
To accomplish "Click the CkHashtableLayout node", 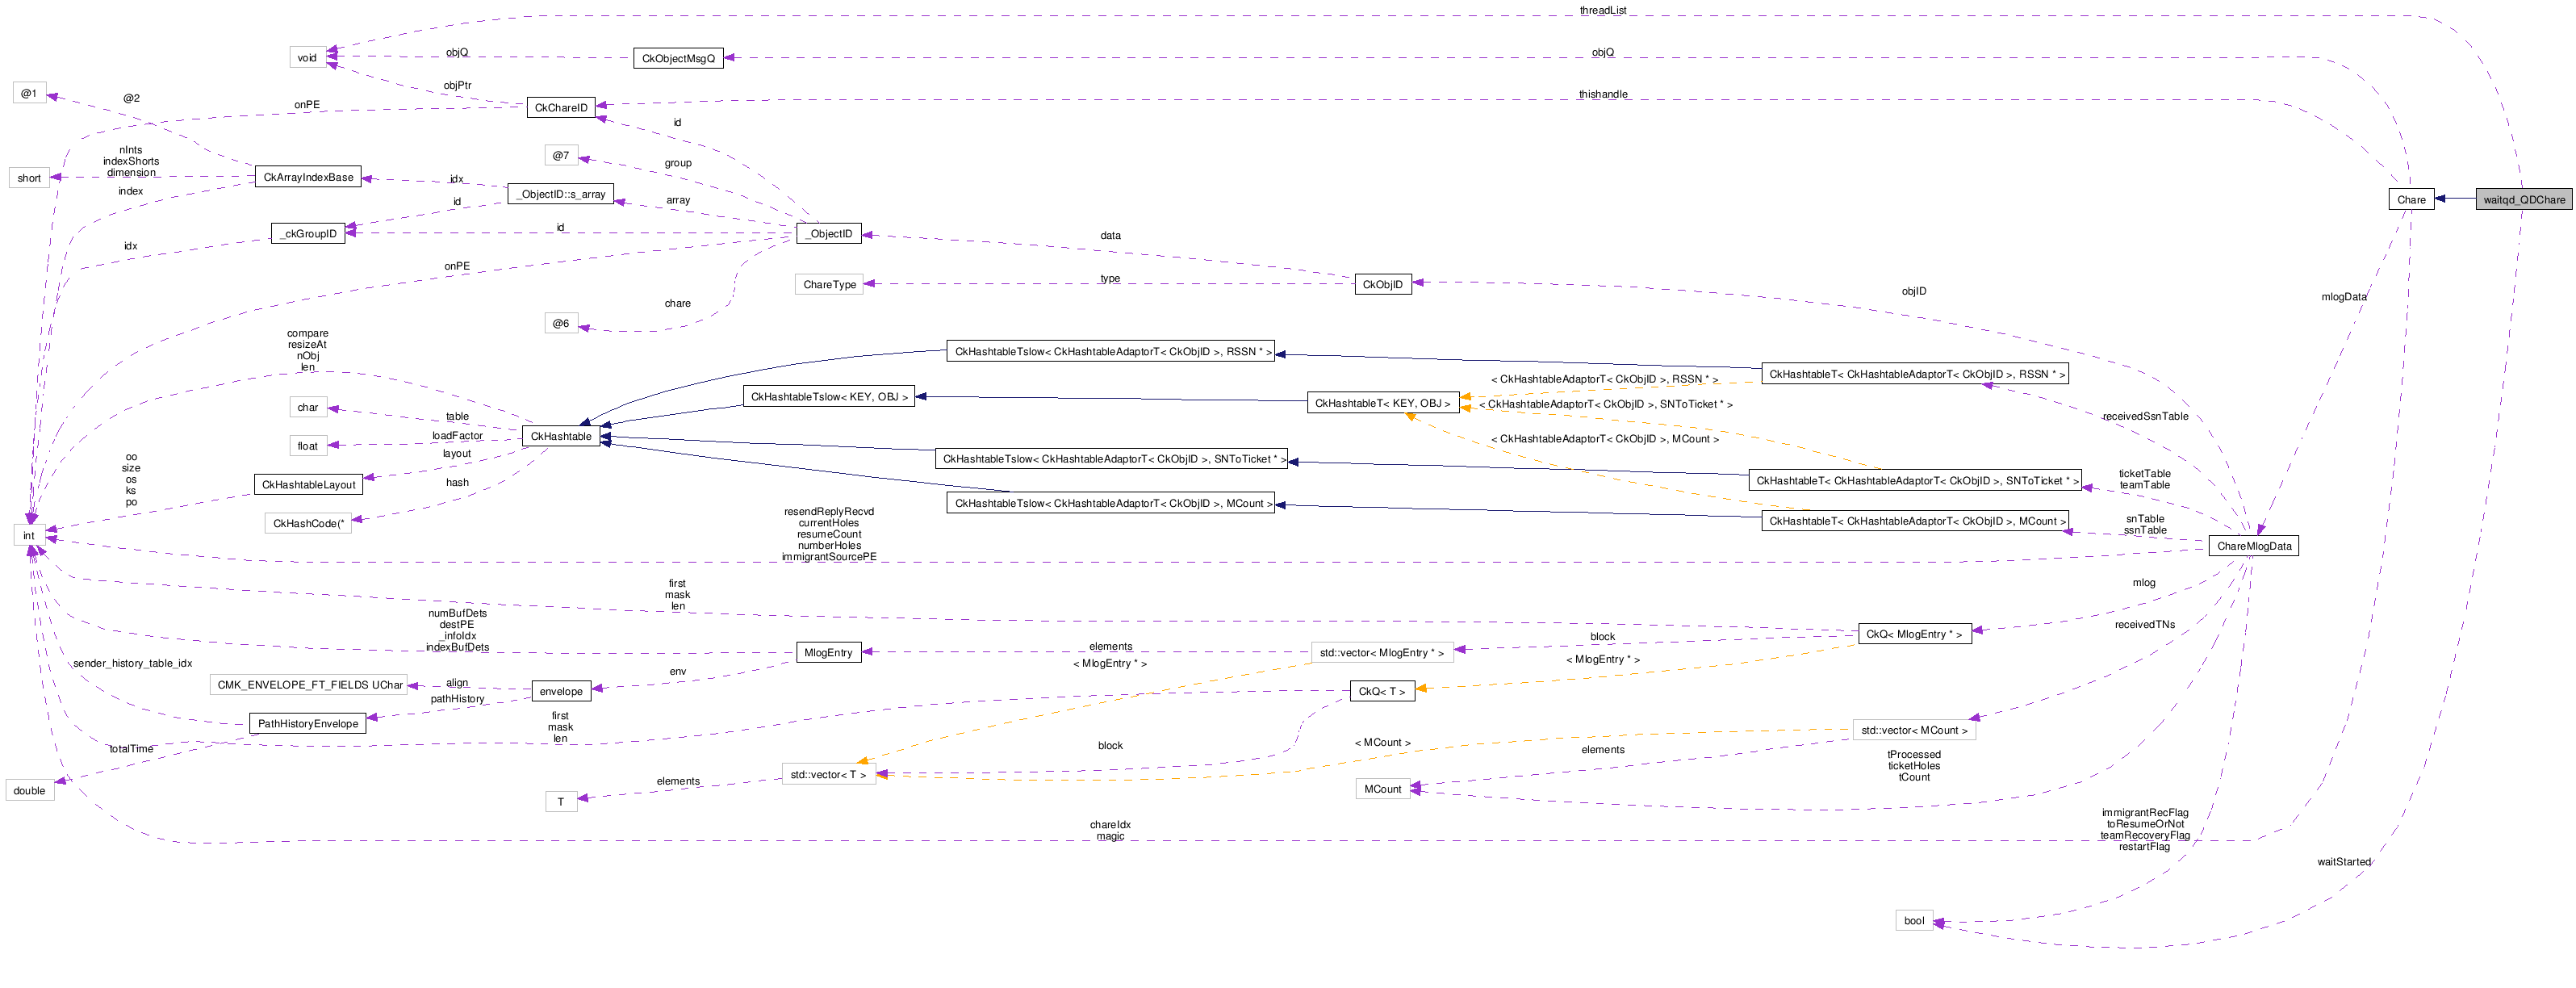I will click(308, 484).
